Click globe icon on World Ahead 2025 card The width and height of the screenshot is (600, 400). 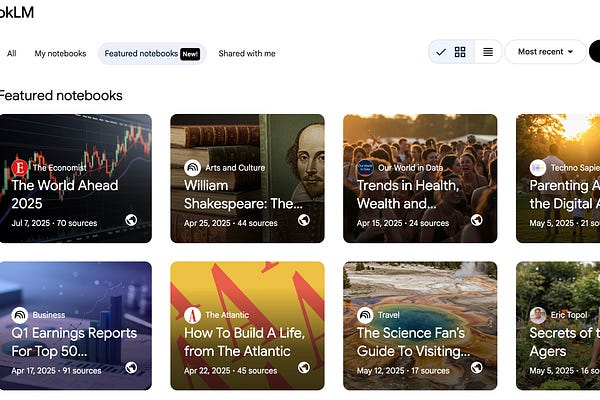coord(131,220)
